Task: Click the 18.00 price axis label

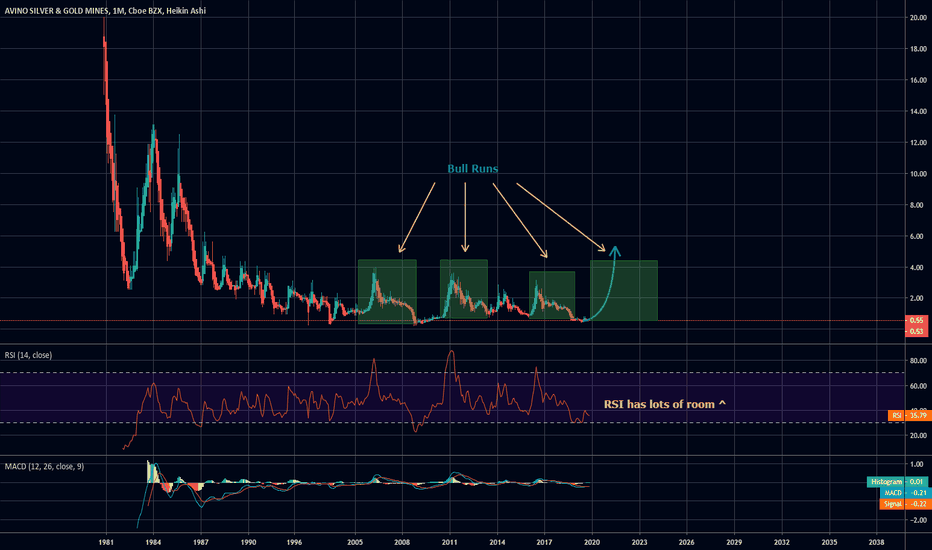Action: coord(918,49)
